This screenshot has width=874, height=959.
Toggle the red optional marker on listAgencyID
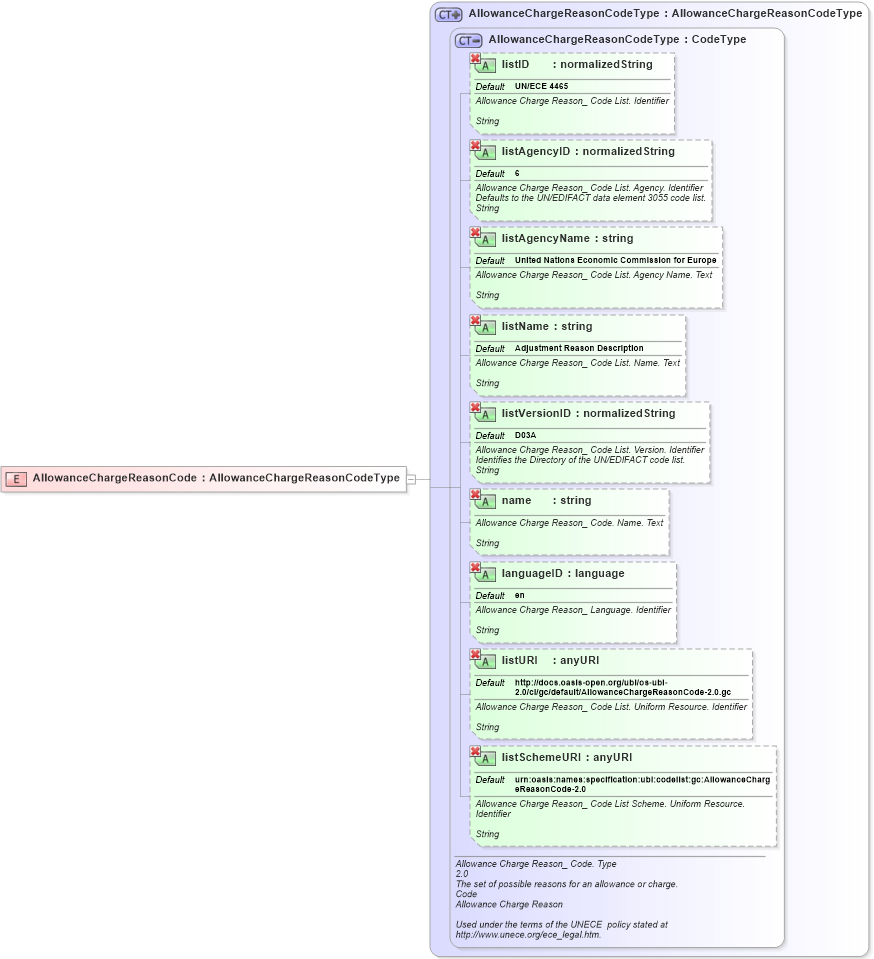[476, 145]
